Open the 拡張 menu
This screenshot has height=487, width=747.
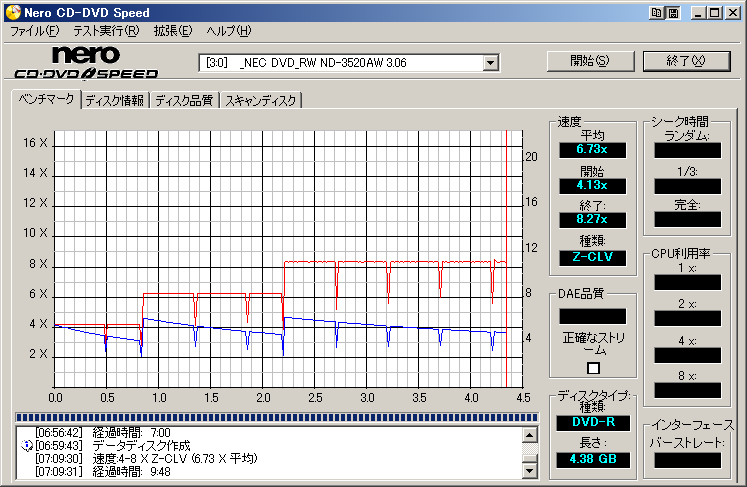pos(172,31)
